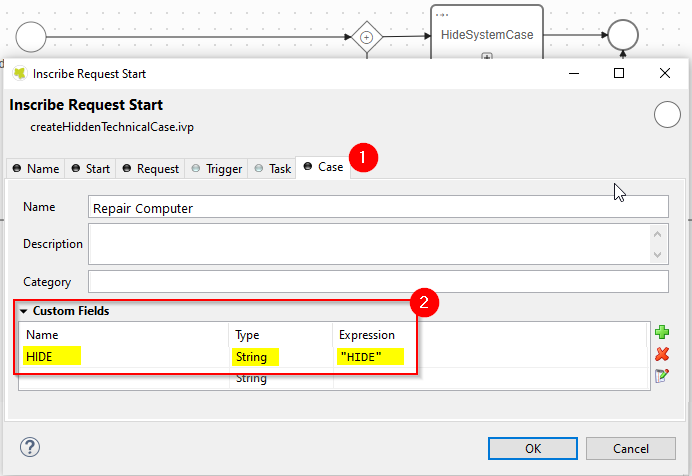692x476 pixels.
Task: Switch to the Task tab
Action: 273,169
